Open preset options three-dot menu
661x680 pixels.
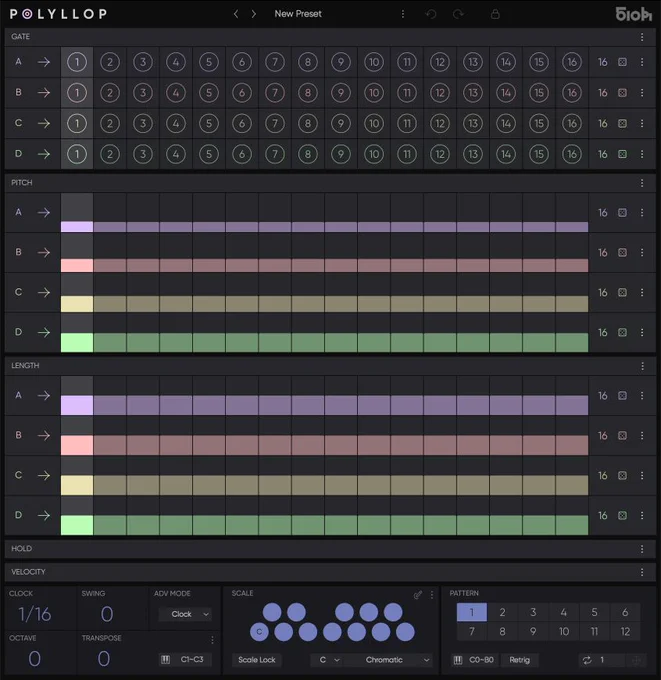point(403,14)
